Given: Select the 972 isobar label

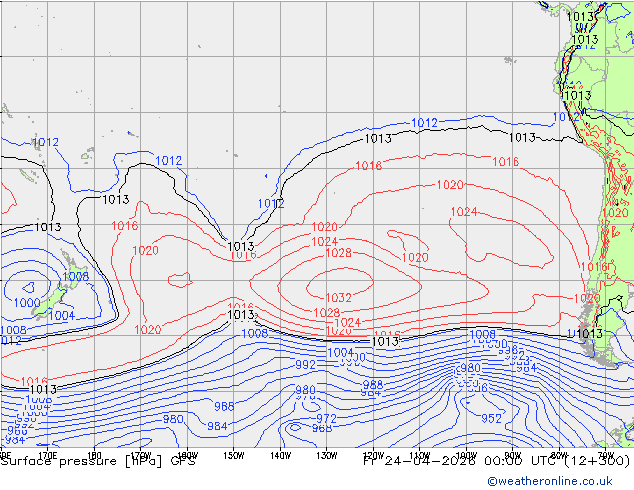Looking at the screenshot, I should tap(326, 418).
